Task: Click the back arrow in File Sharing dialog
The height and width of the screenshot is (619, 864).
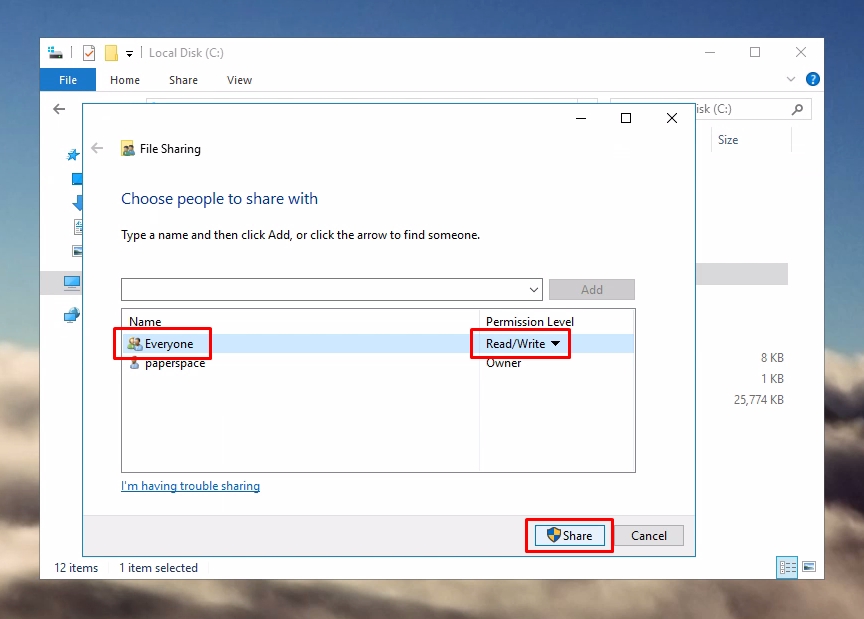Action: pos(97,148)
